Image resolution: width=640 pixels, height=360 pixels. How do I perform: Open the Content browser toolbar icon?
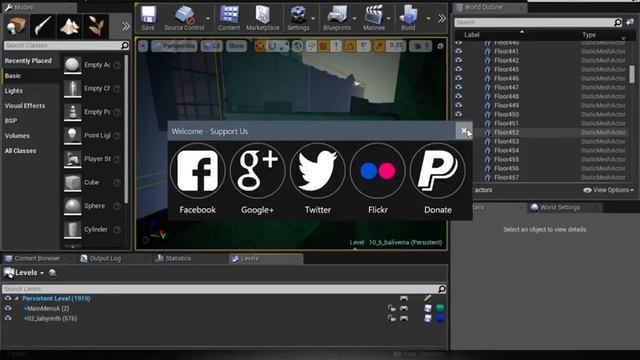[229, 18]
